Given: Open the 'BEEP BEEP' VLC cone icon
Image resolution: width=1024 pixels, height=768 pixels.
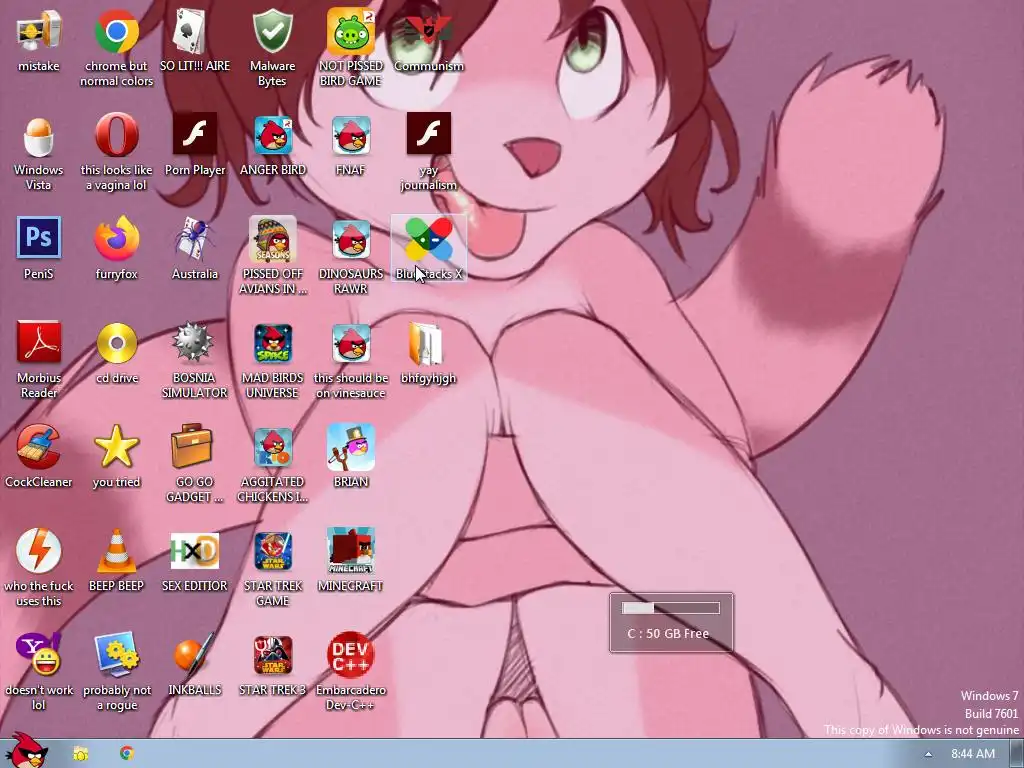Looking at the screenshot, I should tap(116, 551).
